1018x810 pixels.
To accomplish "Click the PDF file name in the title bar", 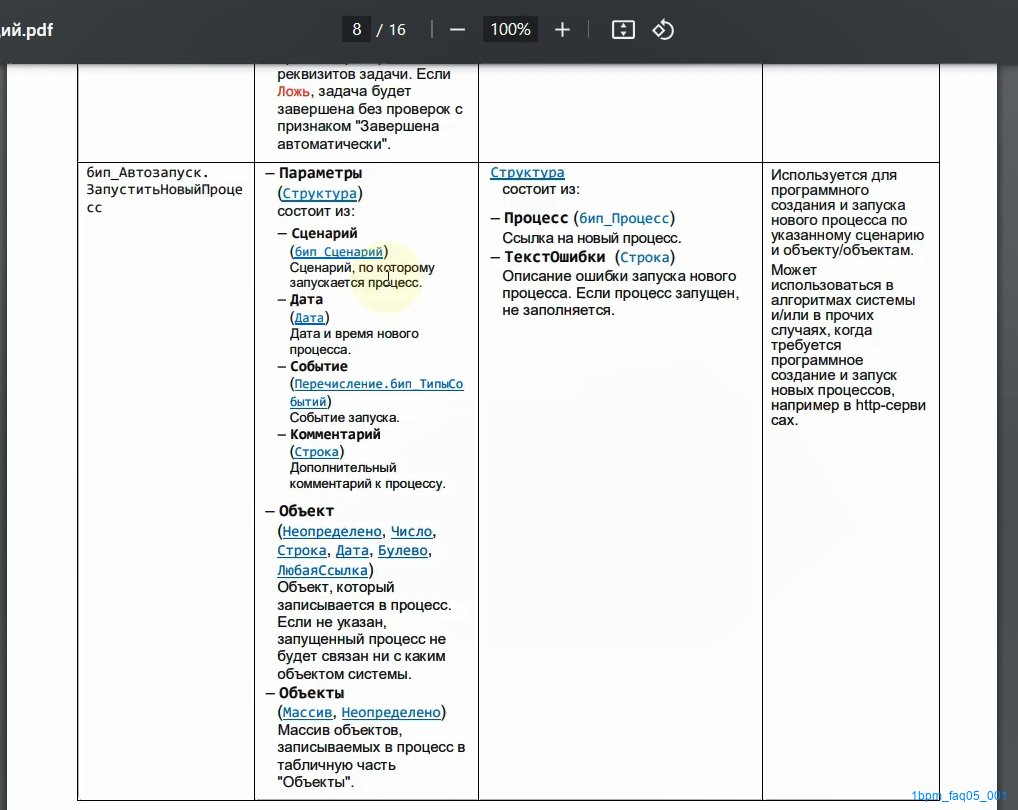I will 27,29.
